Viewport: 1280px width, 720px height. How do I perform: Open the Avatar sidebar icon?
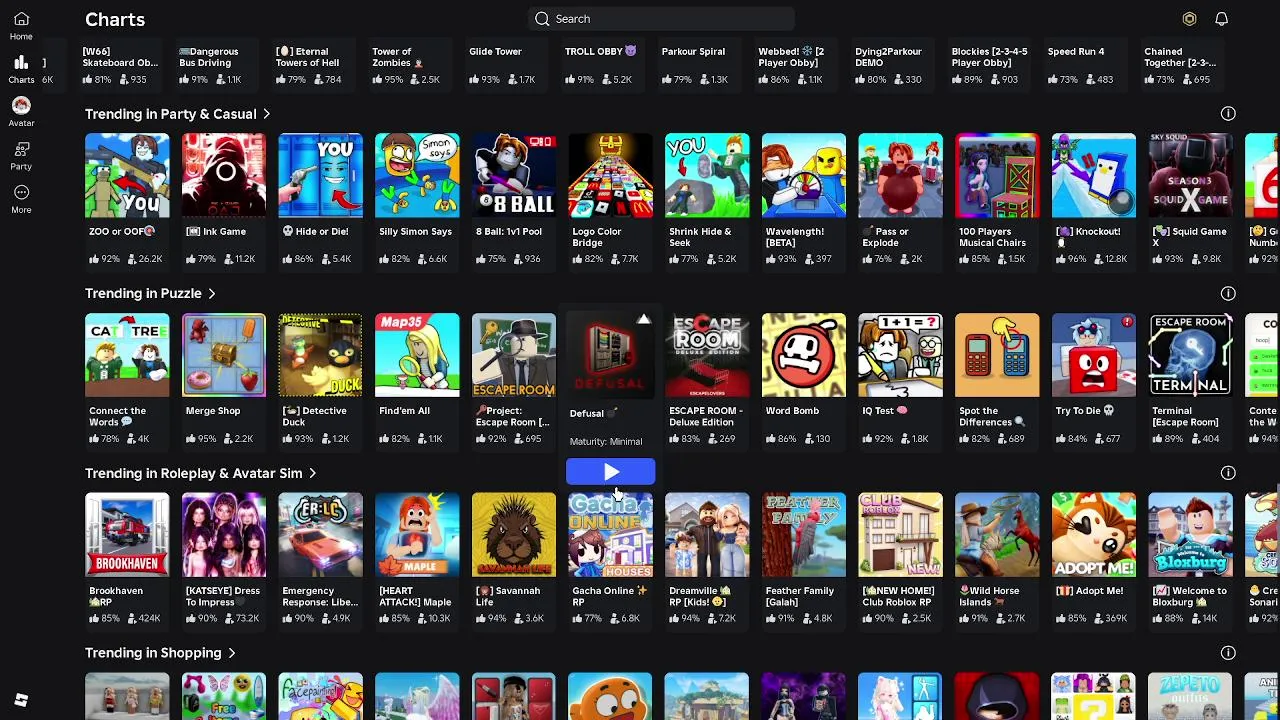[21, 111]
